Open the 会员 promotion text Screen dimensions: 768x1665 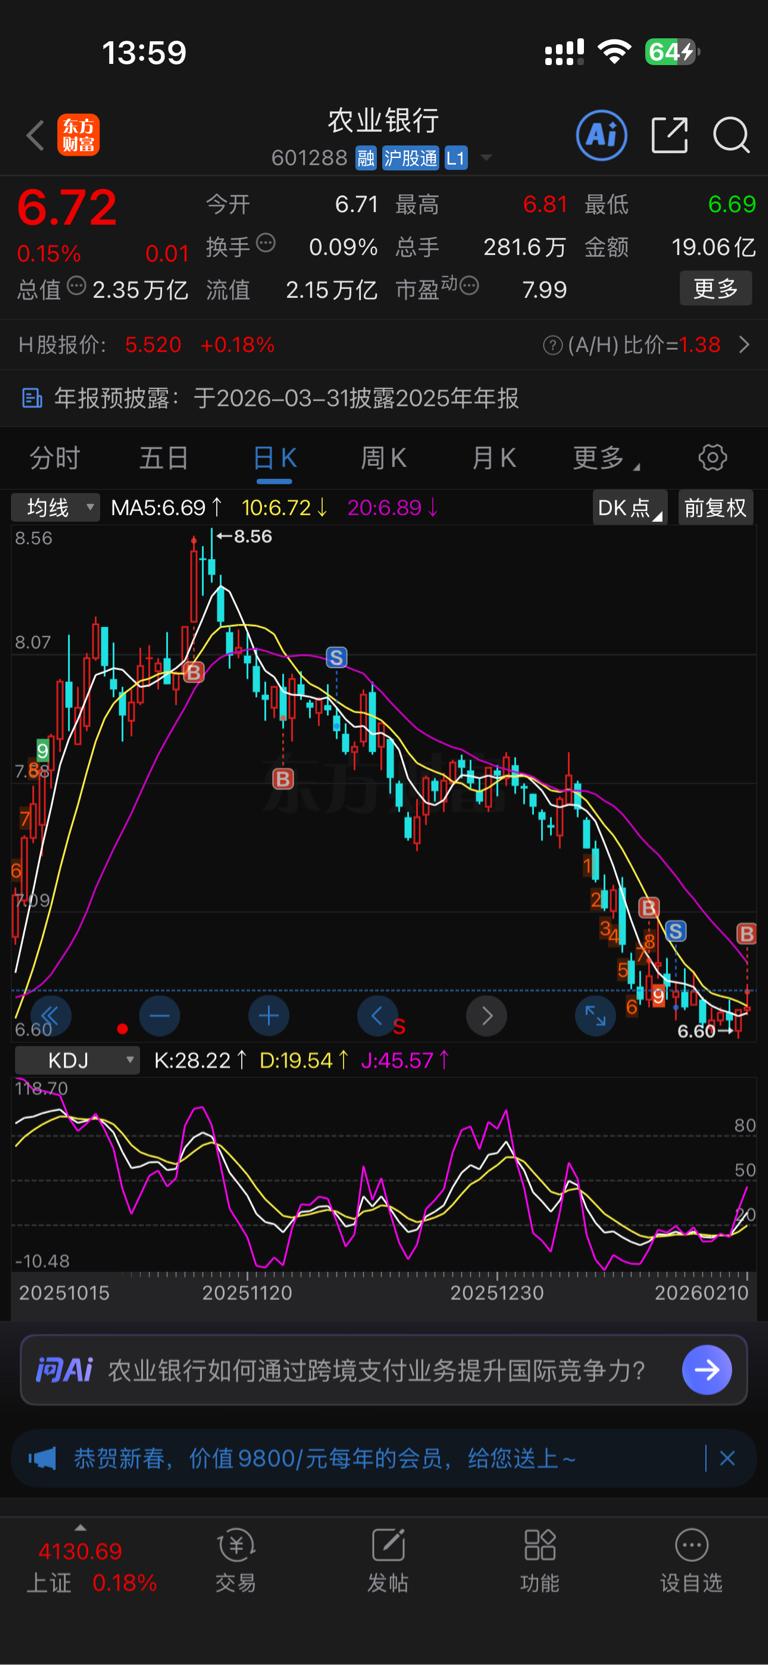click(x=325, y=1459)
